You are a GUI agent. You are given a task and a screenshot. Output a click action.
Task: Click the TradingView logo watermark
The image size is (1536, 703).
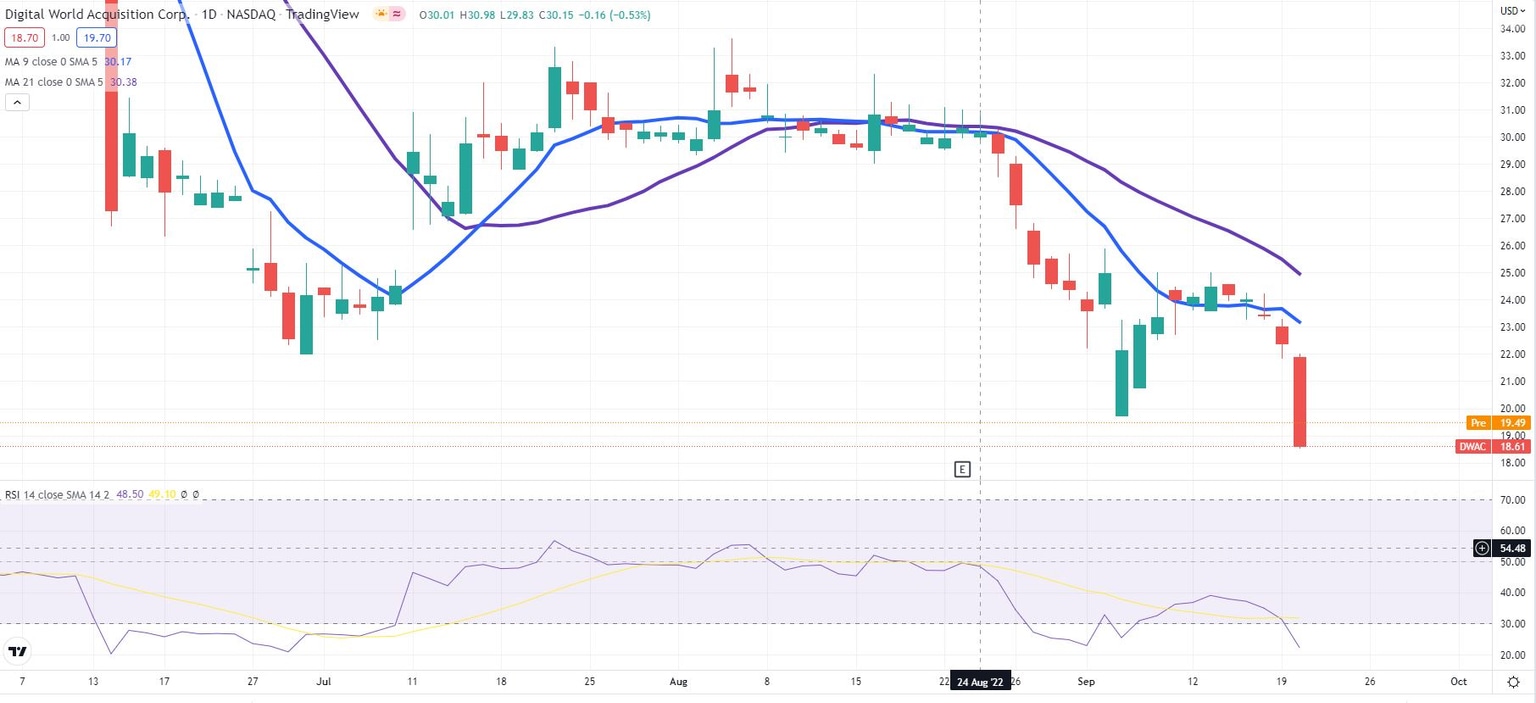point(17,651)
